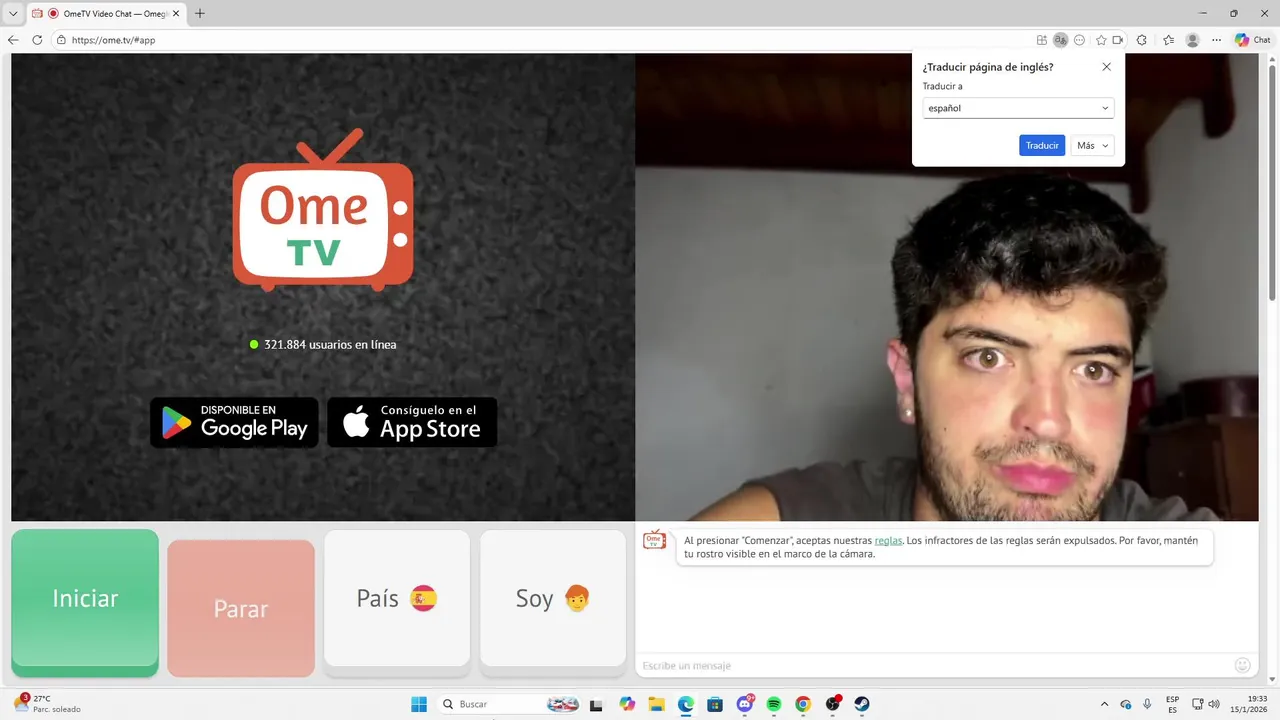Open the Windows Start menu
The image size is (1280, 720).
(x=418, y=704)
